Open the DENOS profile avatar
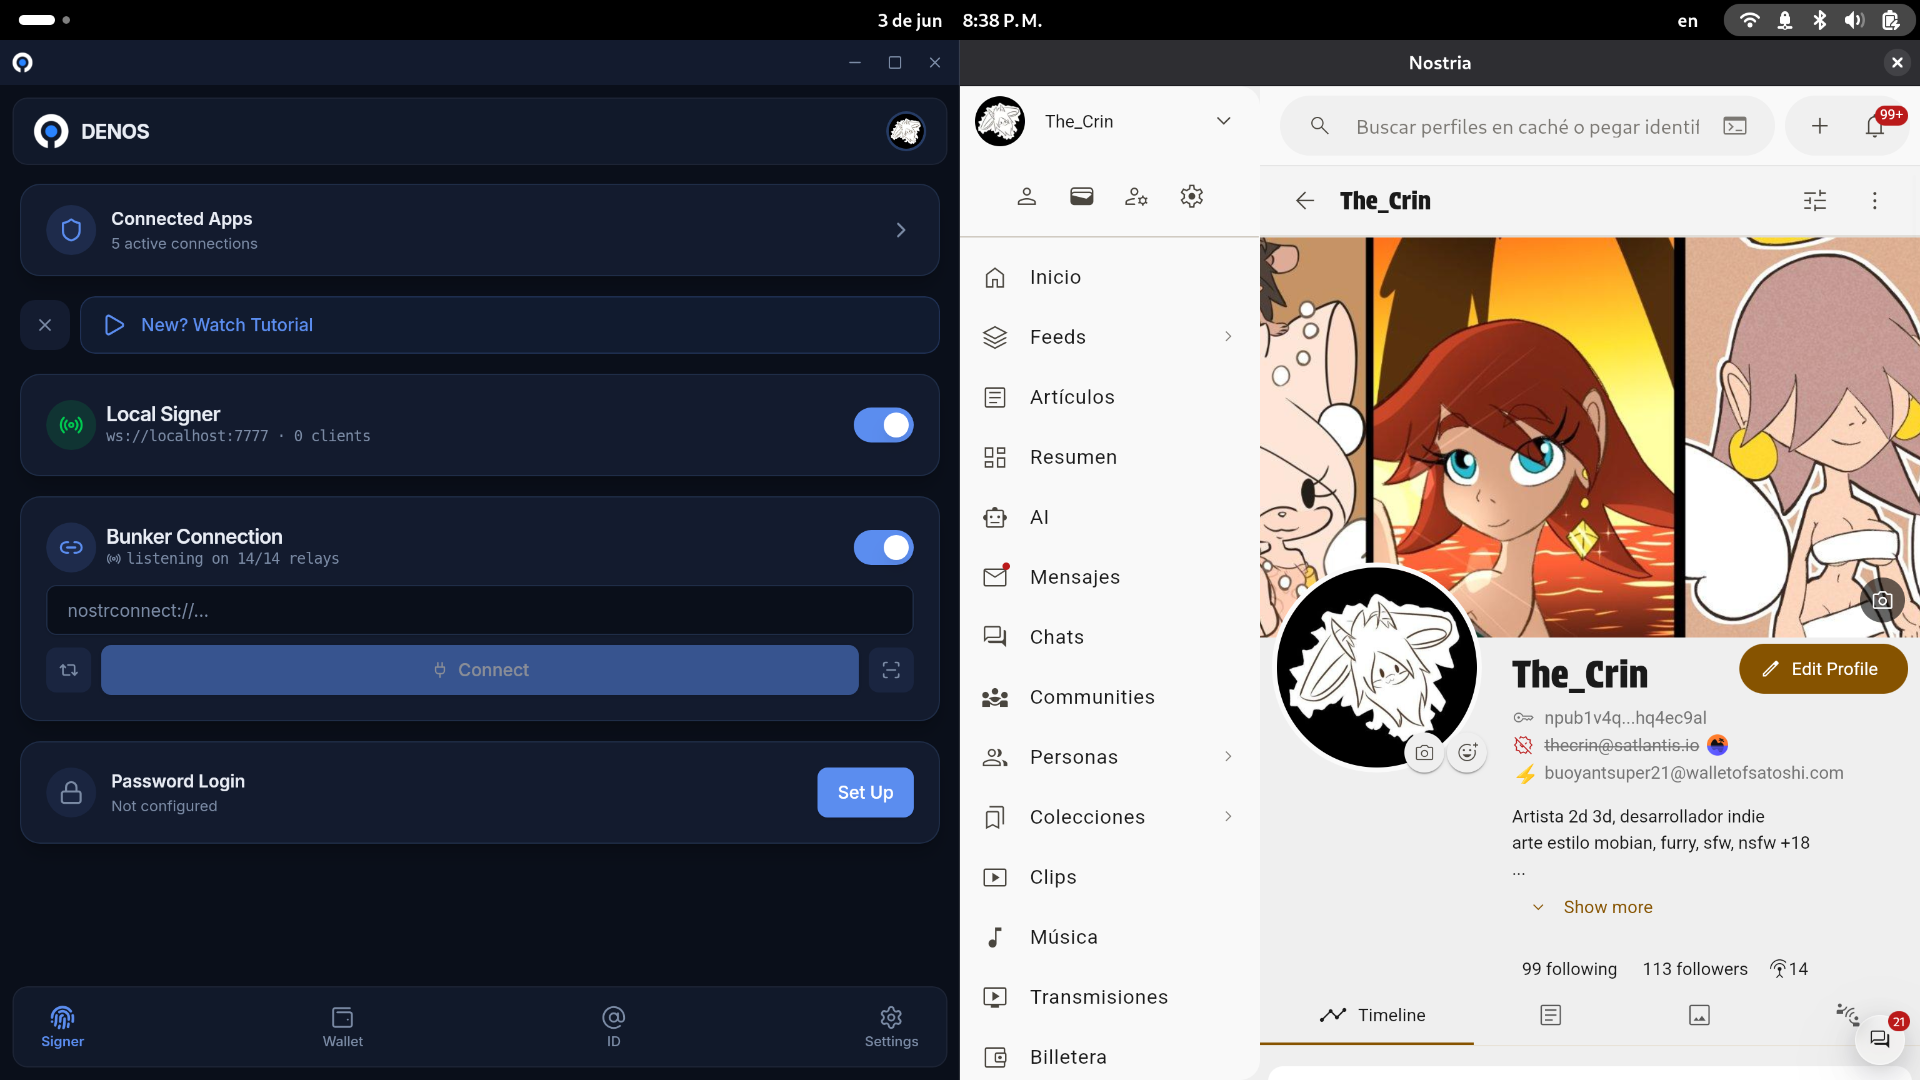Screen dimensions: 1920x1080 point(906,131)
